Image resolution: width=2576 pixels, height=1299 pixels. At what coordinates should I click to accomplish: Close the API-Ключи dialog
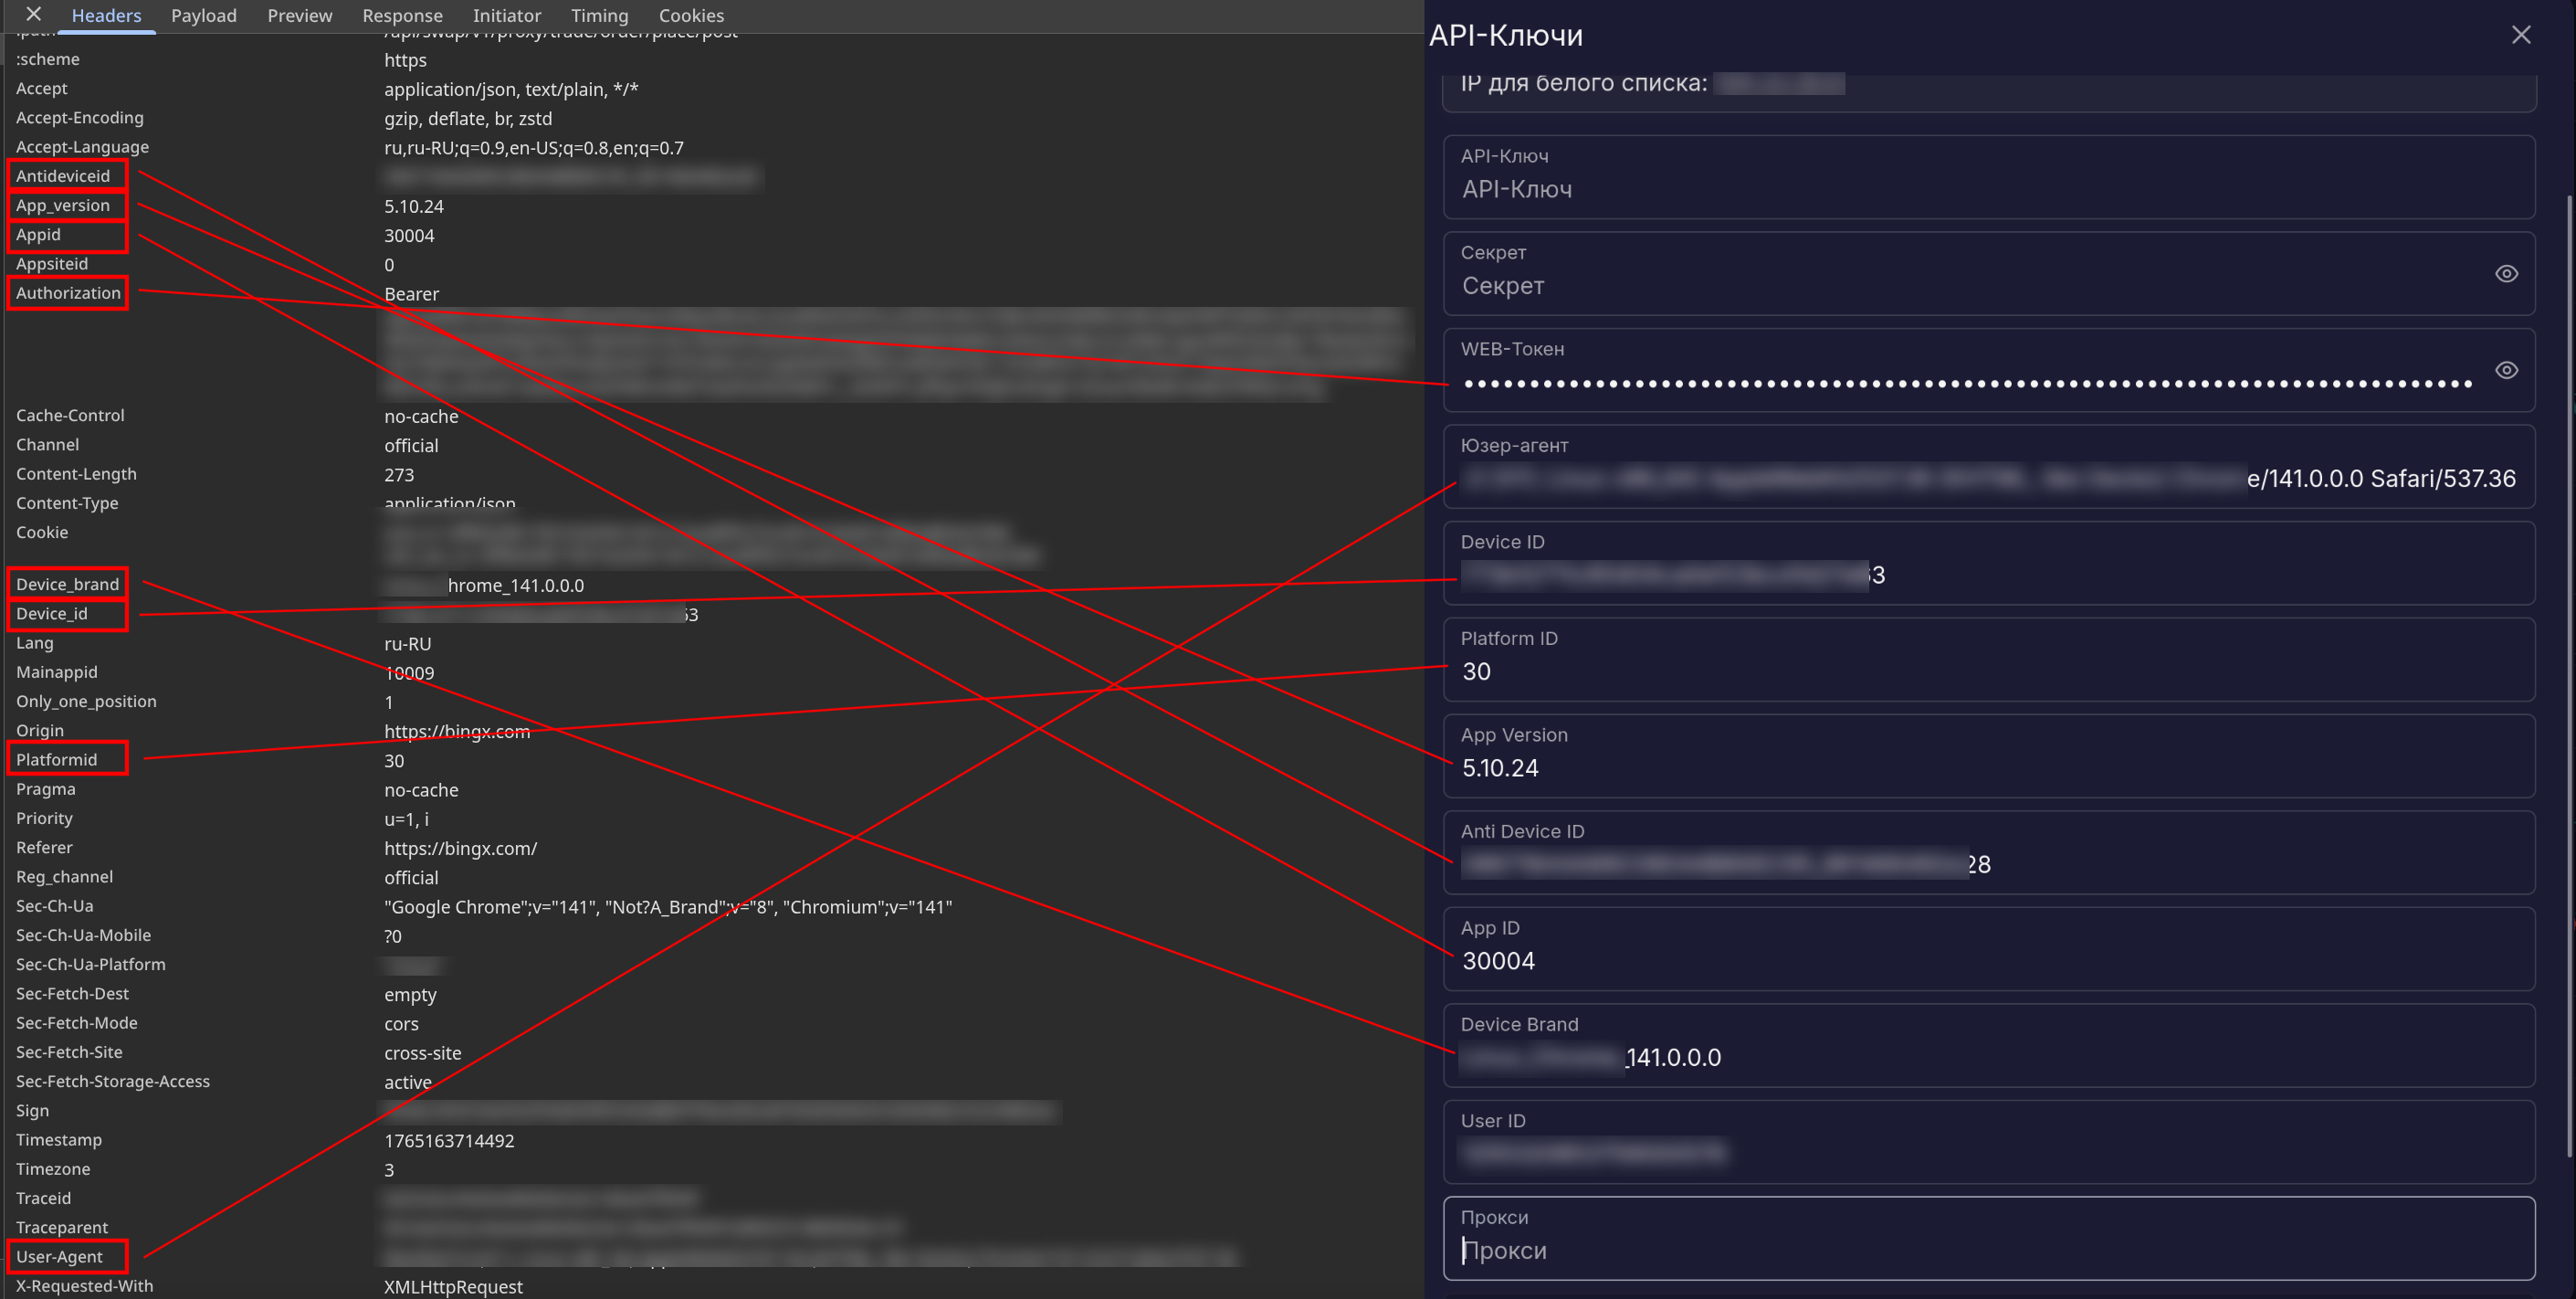click(x=2520, y=35)
